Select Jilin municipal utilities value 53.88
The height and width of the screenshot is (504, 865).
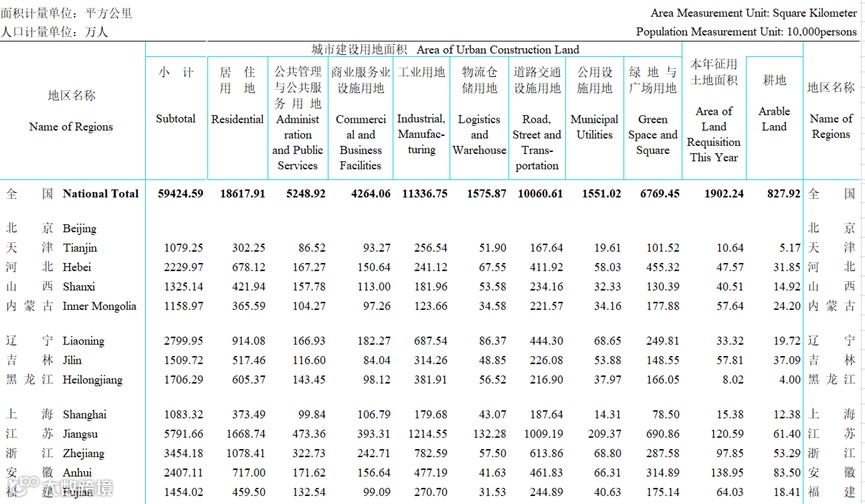tap(607, 360)
